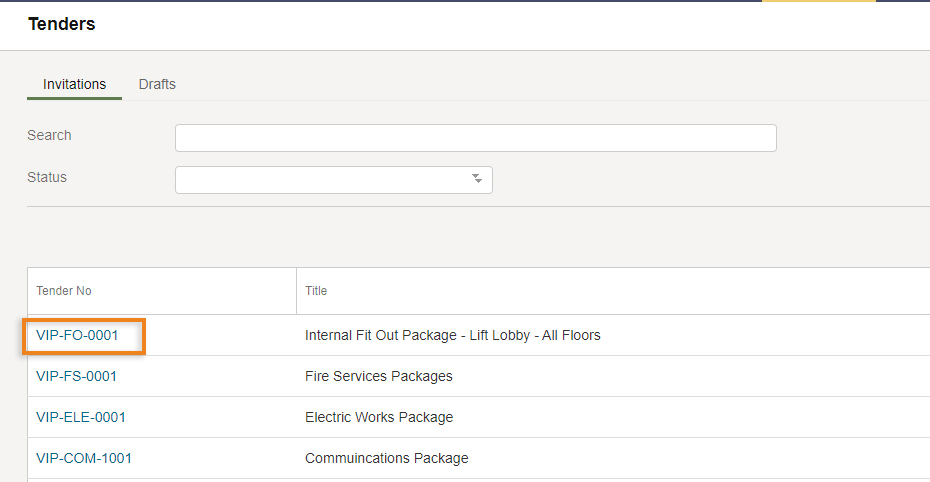Select the Commuincations Package title cell
Screen dimensions: 930x482
point(387,458)
